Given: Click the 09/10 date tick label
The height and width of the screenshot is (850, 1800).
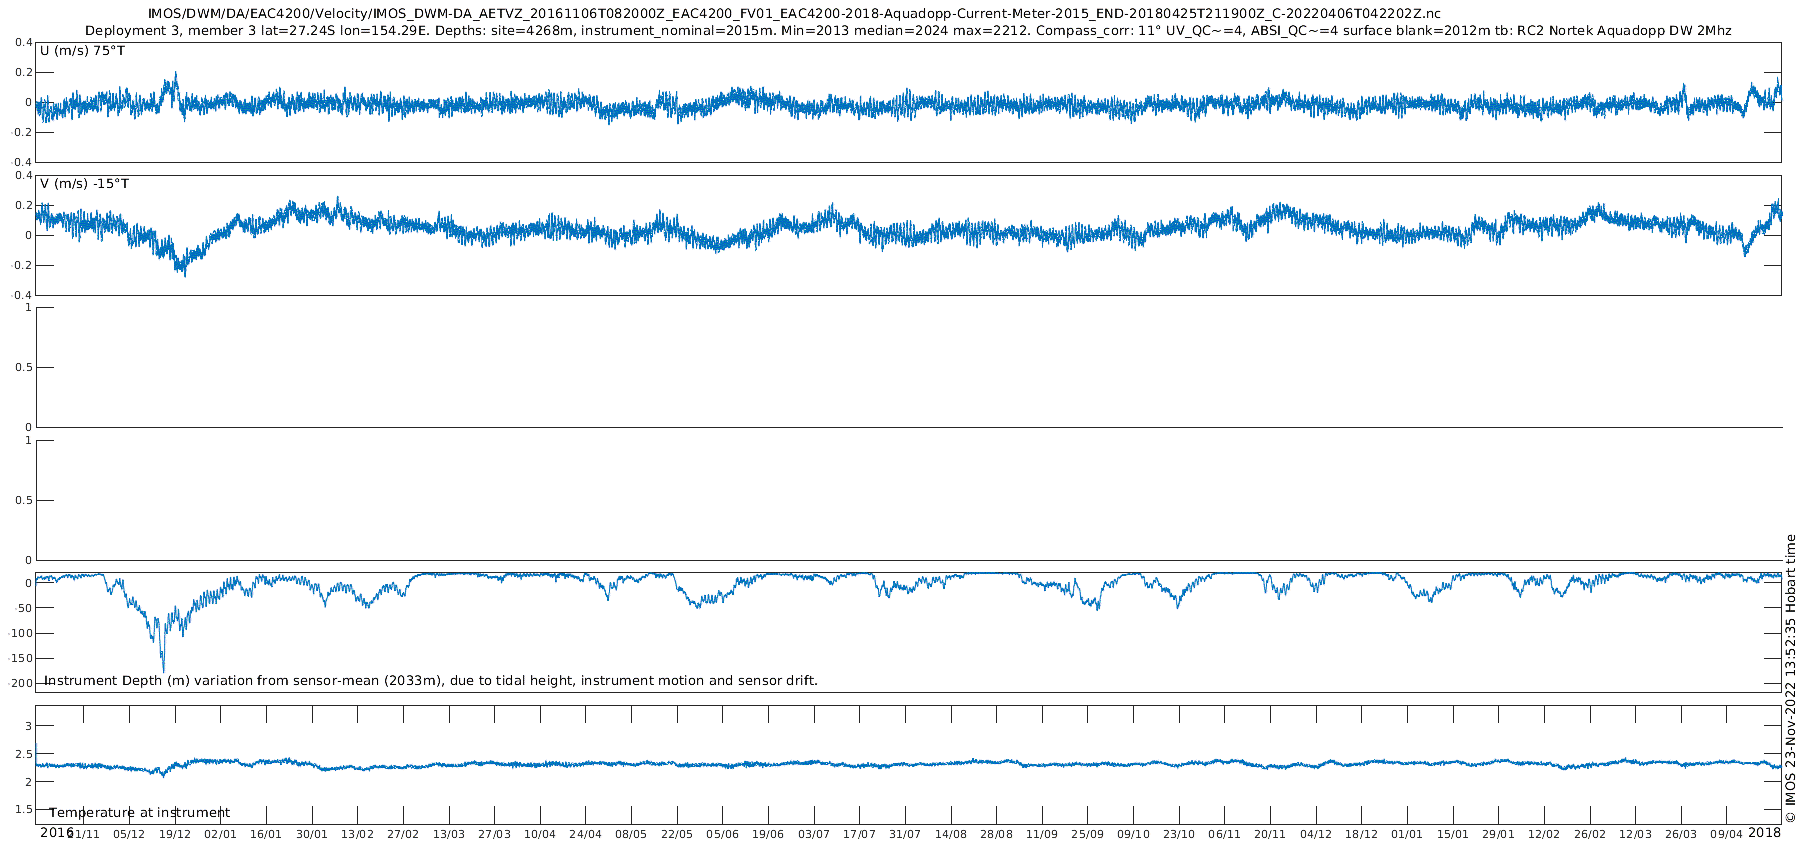Looking at the screenshot, I should [1134, 834].
